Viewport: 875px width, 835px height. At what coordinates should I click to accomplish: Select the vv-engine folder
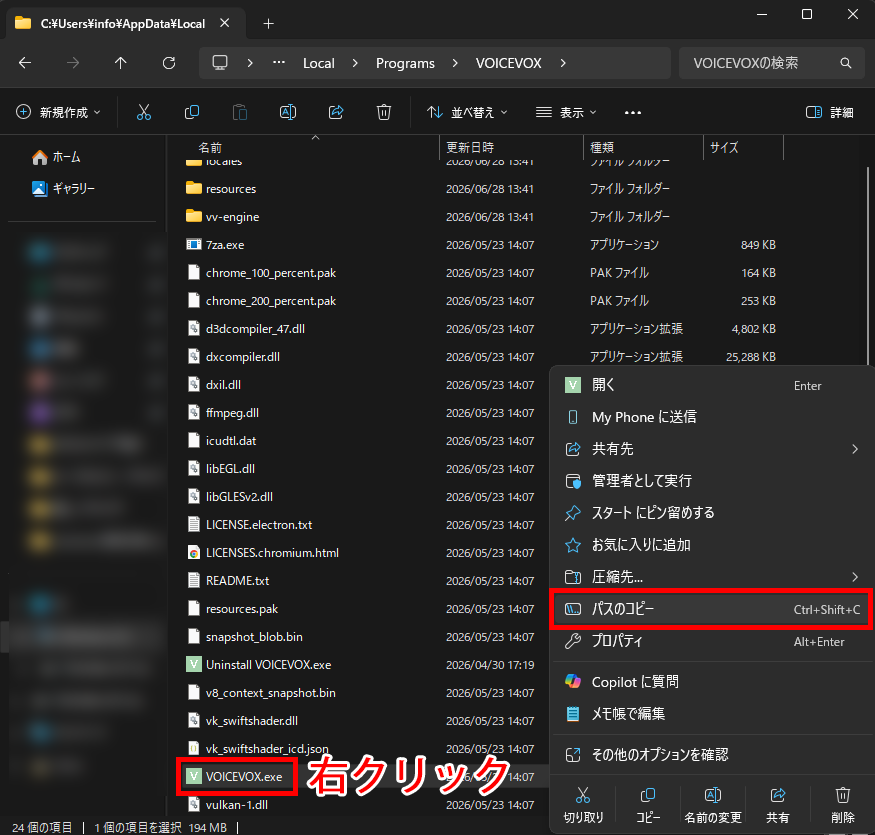coord(223,217)
